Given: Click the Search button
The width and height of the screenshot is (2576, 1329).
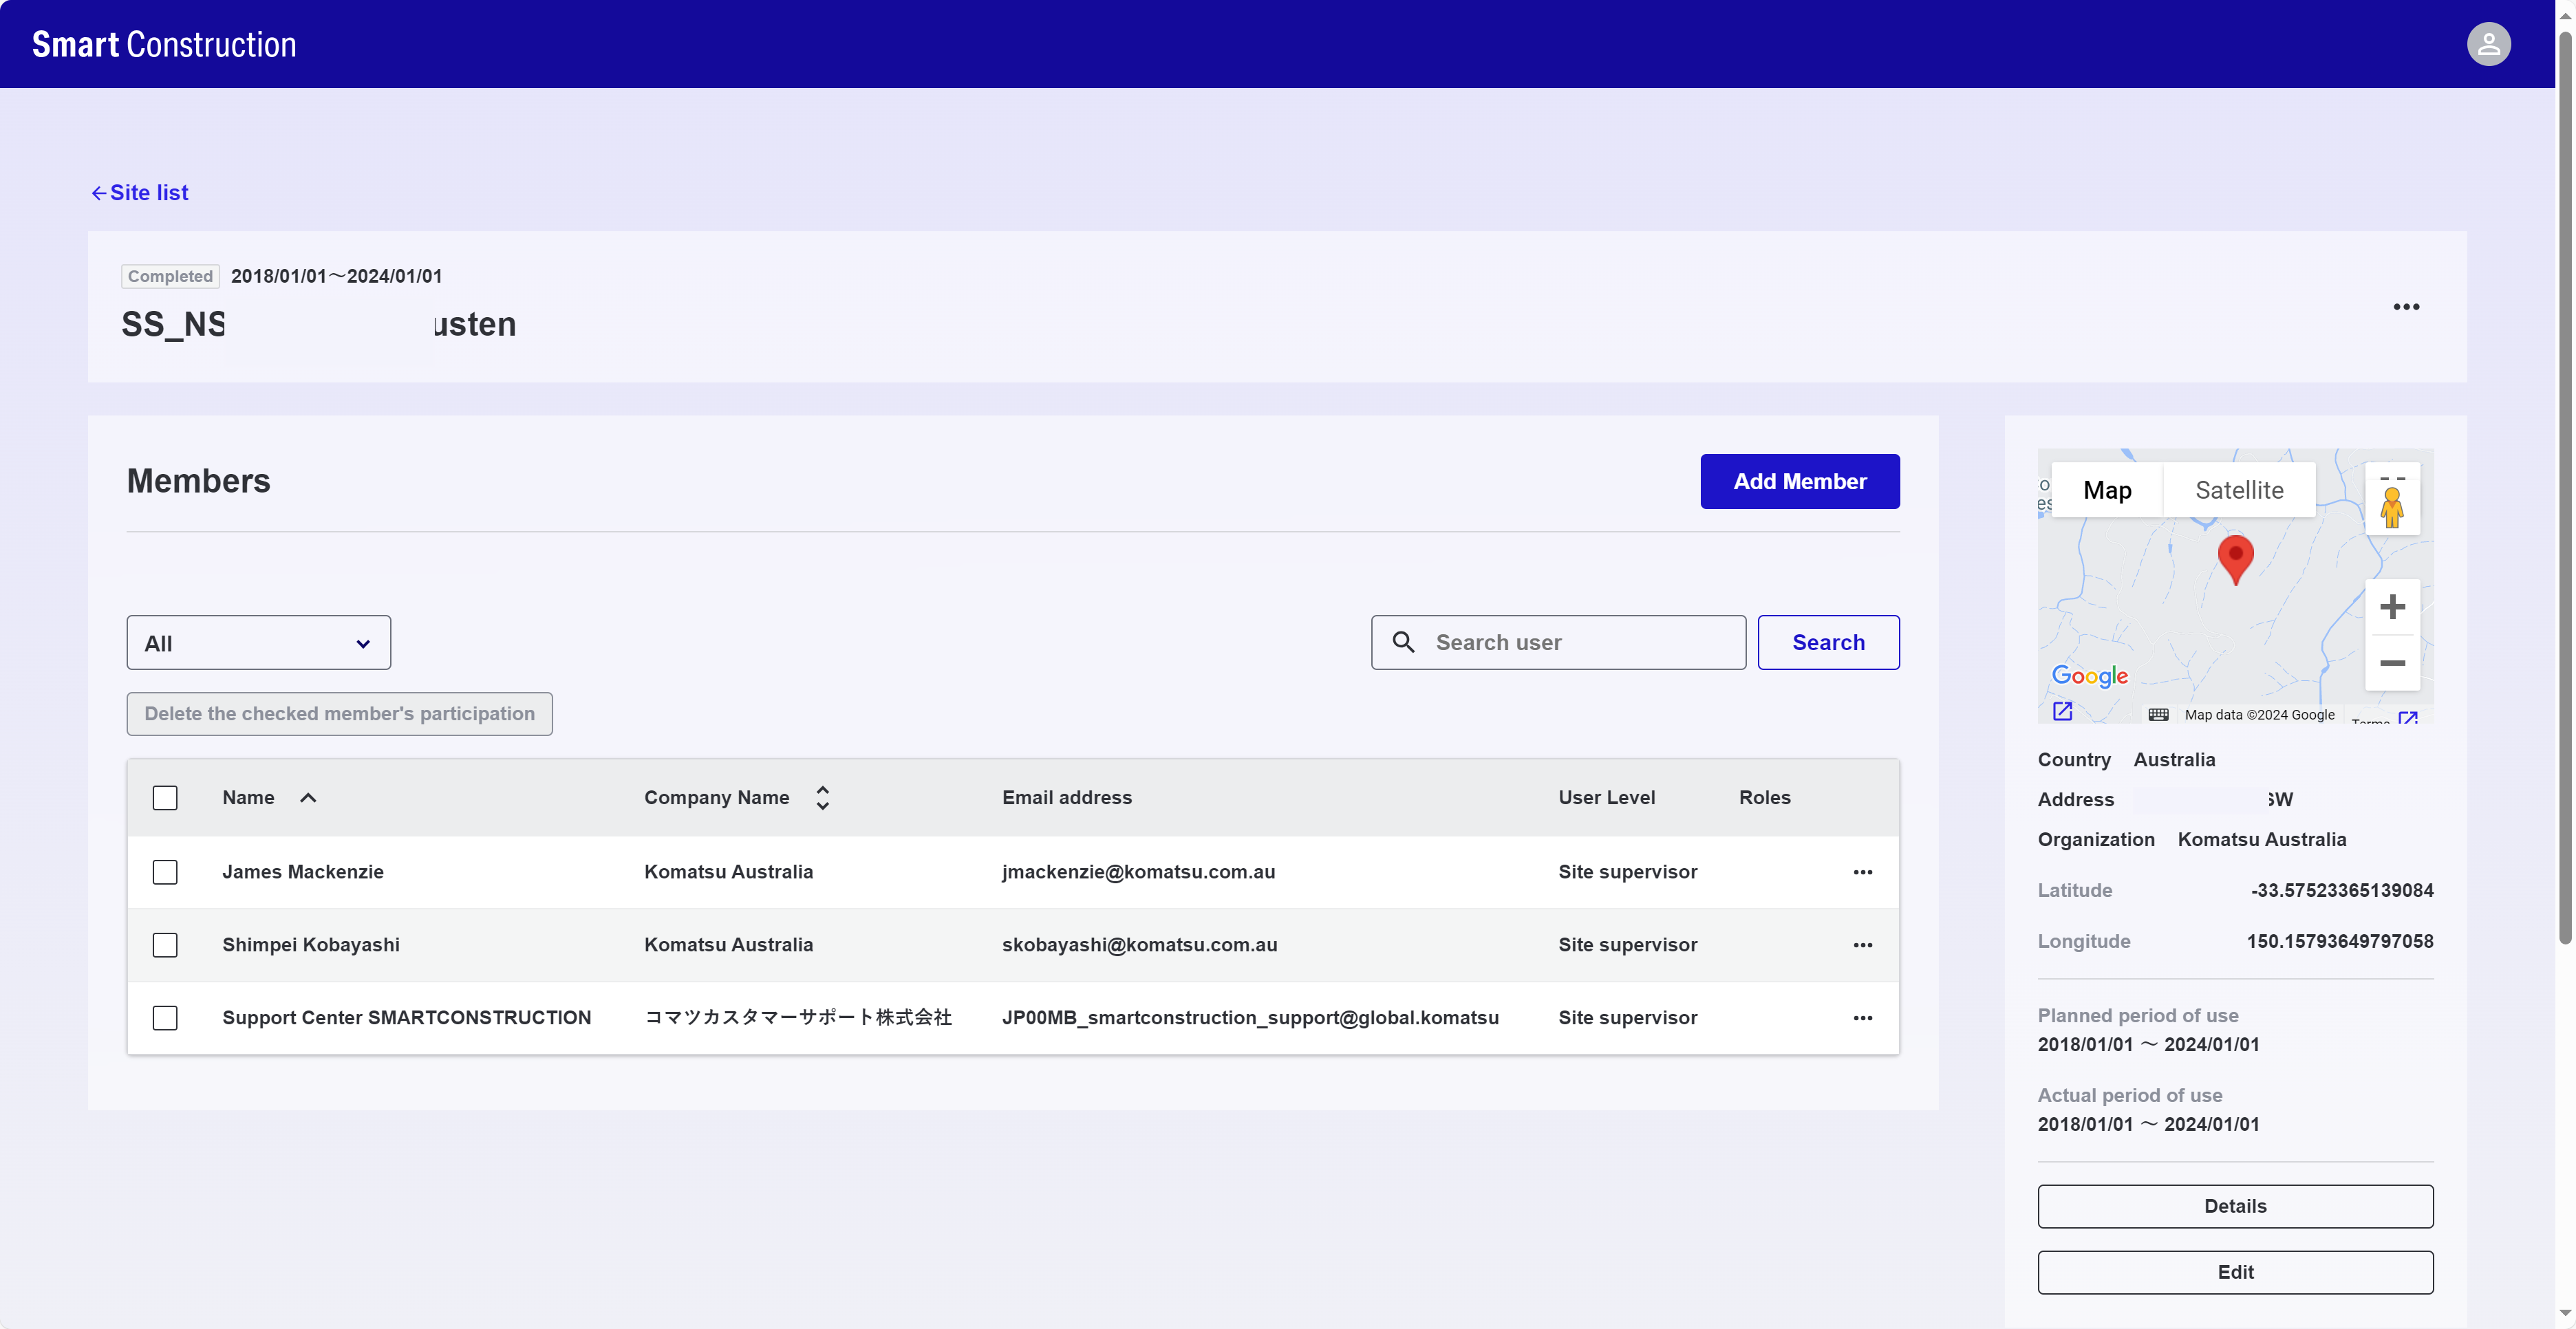Looking at the screenshot, I should click(1828, 643).
